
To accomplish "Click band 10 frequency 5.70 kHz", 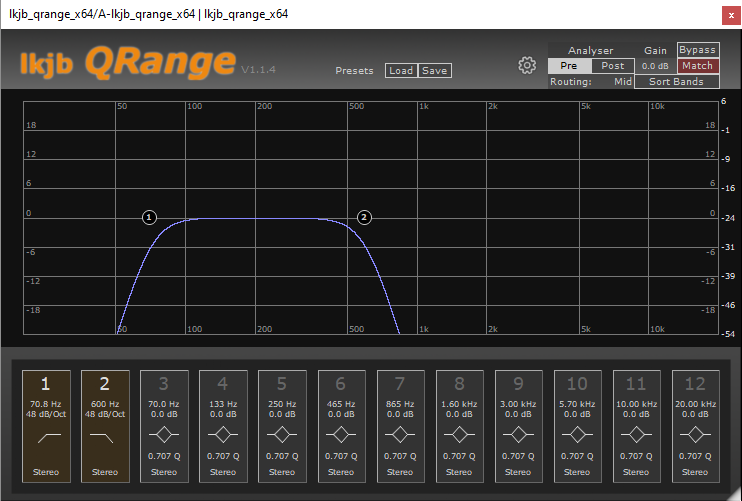I will (x=577, y=404).
